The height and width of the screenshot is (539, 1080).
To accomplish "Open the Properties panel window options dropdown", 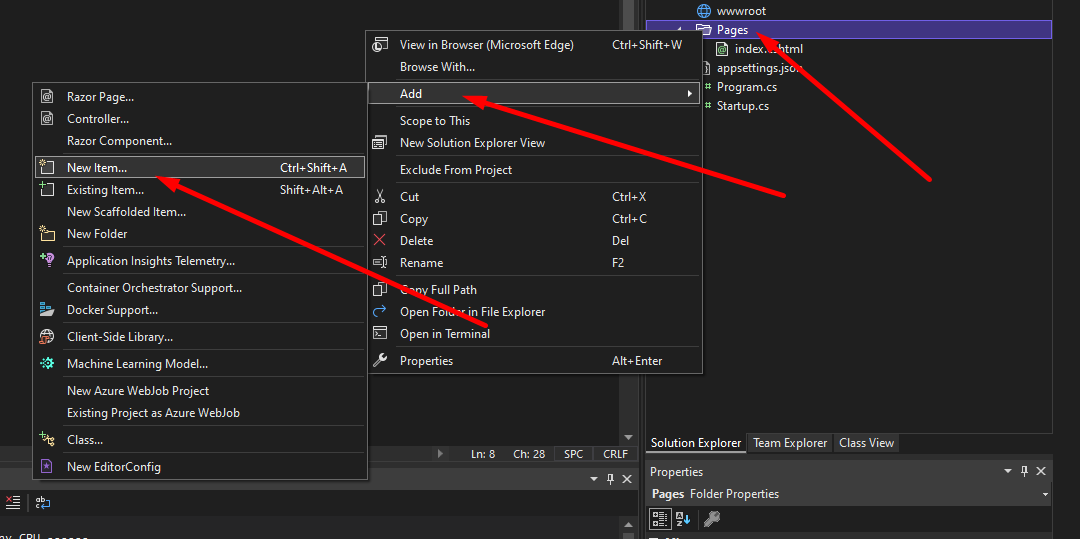I will coord(1008,471).
